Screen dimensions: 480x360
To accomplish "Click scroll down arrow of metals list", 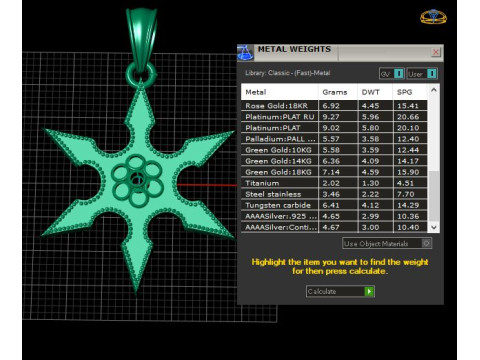I will [x=434, y=227].
